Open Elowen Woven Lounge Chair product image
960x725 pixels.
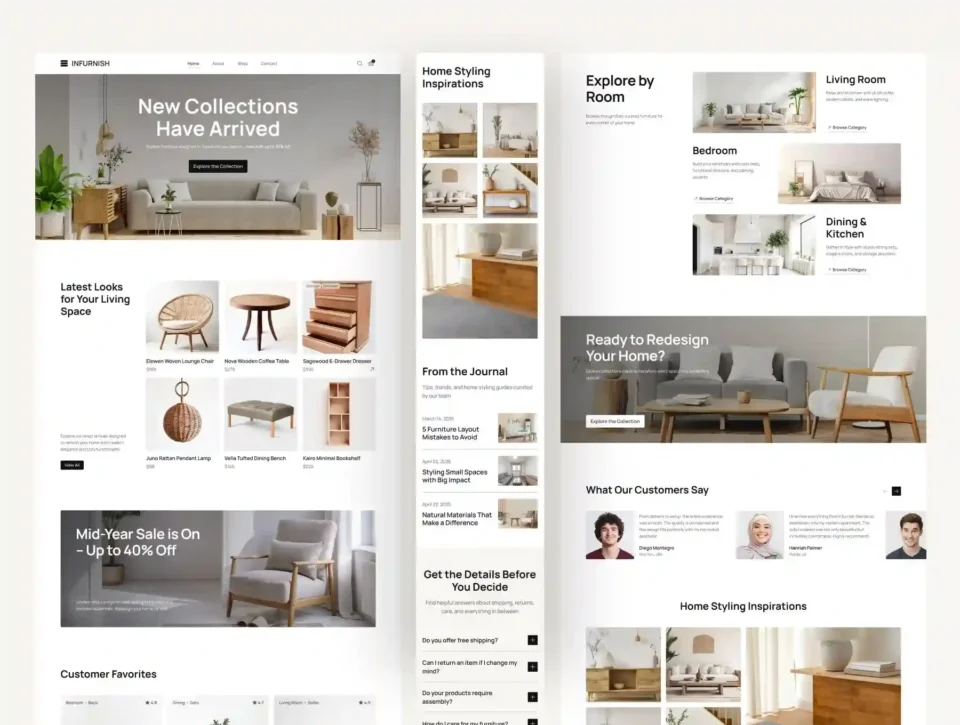182,317
